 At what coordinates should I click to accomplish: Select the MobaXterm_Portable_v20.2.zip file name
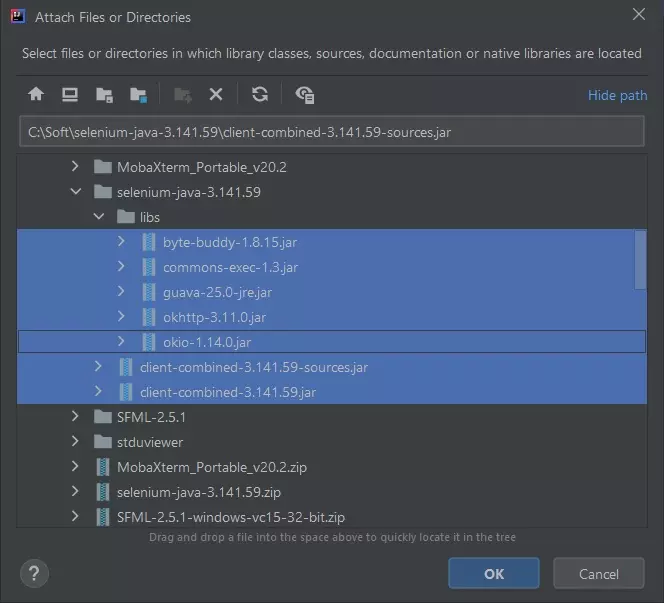(212, 467)
